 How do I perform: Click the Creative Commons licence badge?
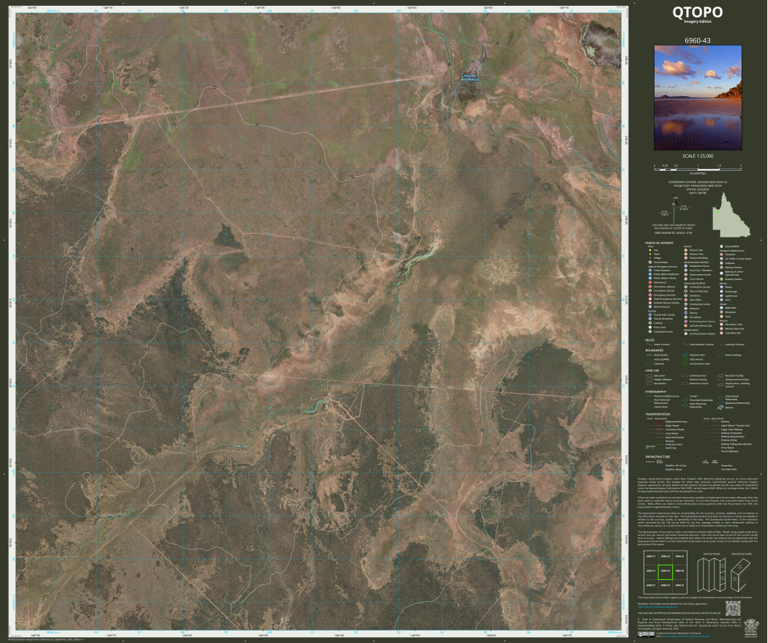646,634
